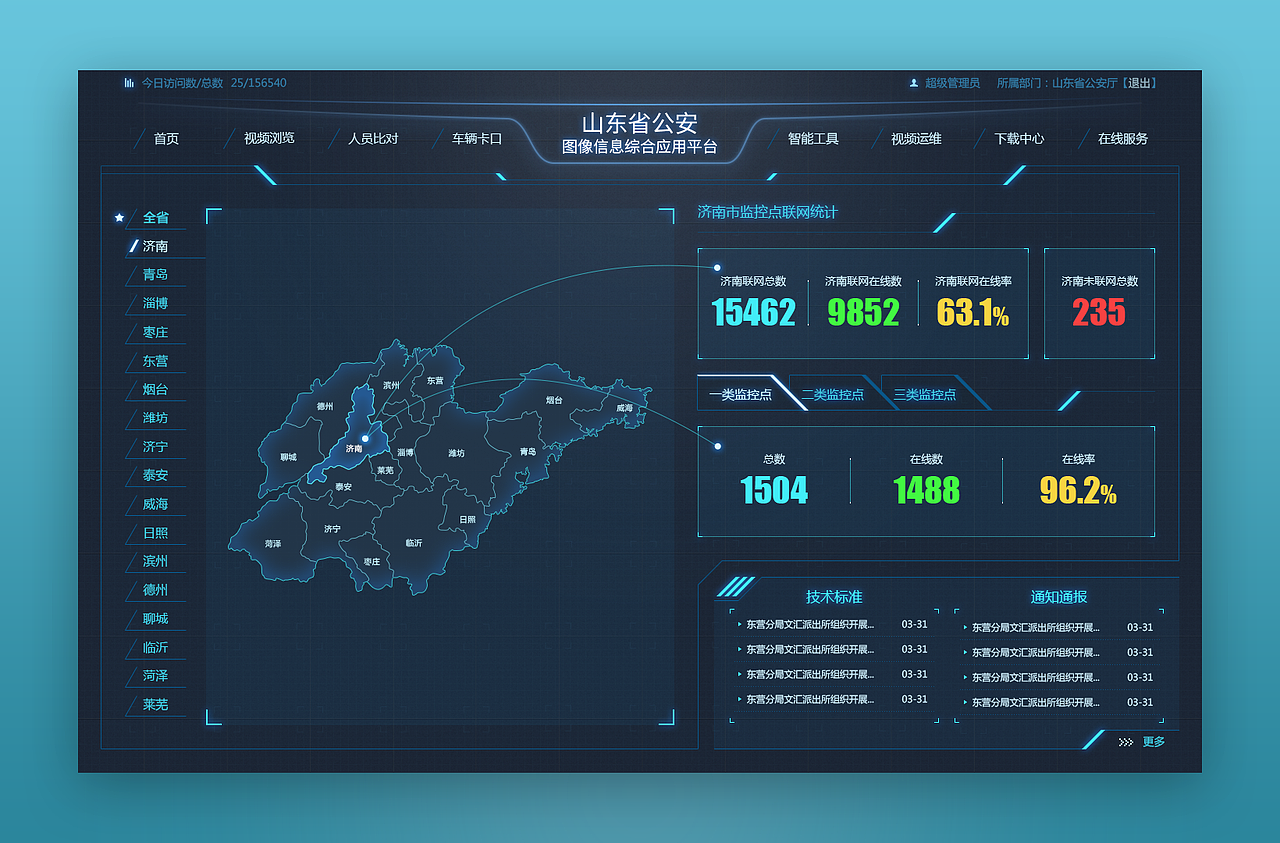Click the 东营 region on the map

coord(434,381)
